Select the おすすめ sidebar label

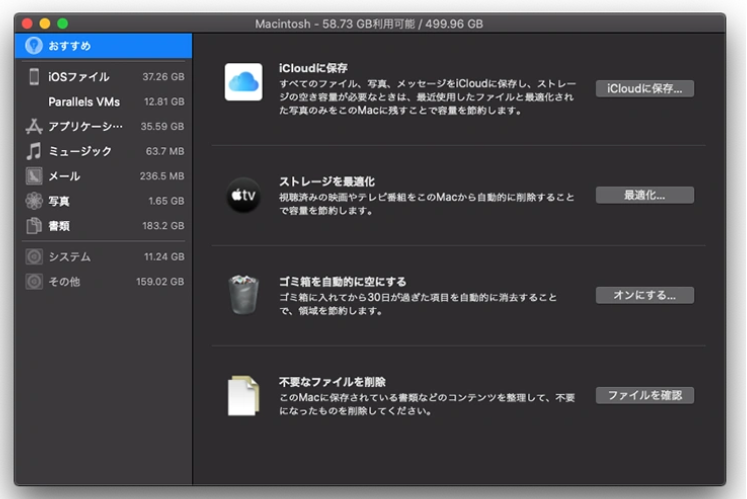(x=70, y=46)
